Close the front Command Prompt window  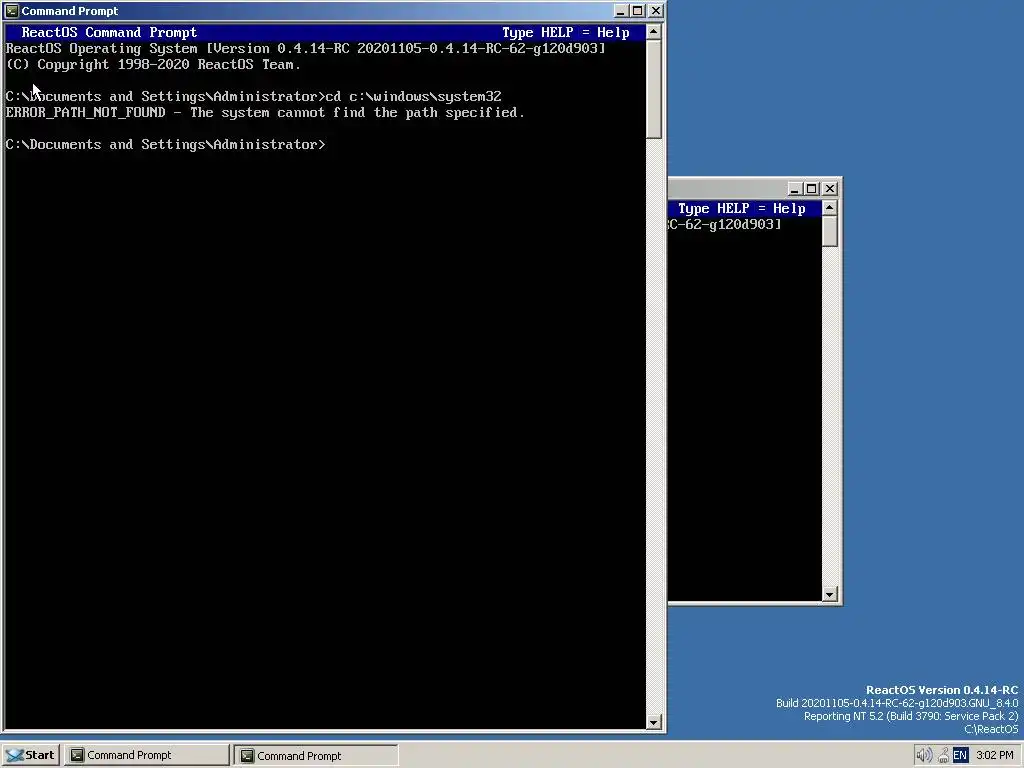[x=656, y=11]
